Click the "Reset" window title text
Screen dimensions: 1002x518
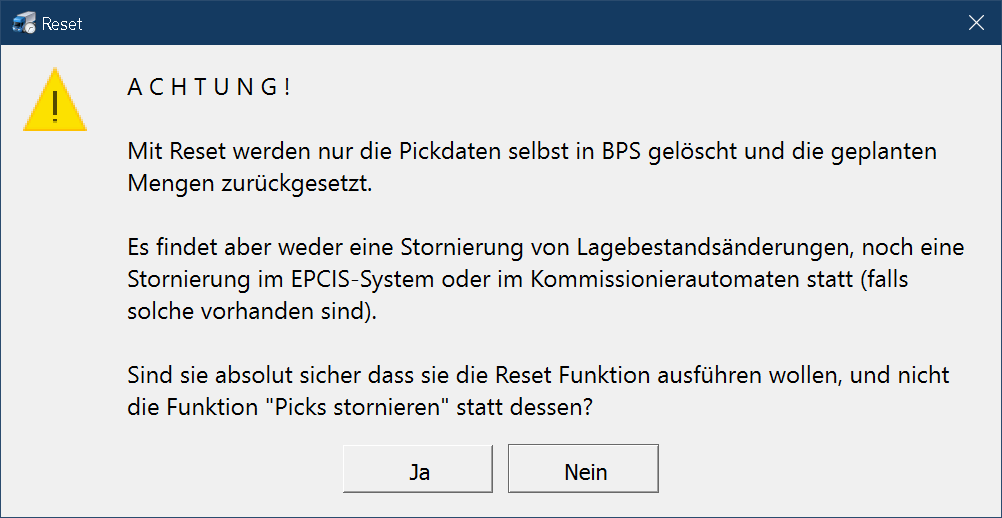tap(62, 23)
